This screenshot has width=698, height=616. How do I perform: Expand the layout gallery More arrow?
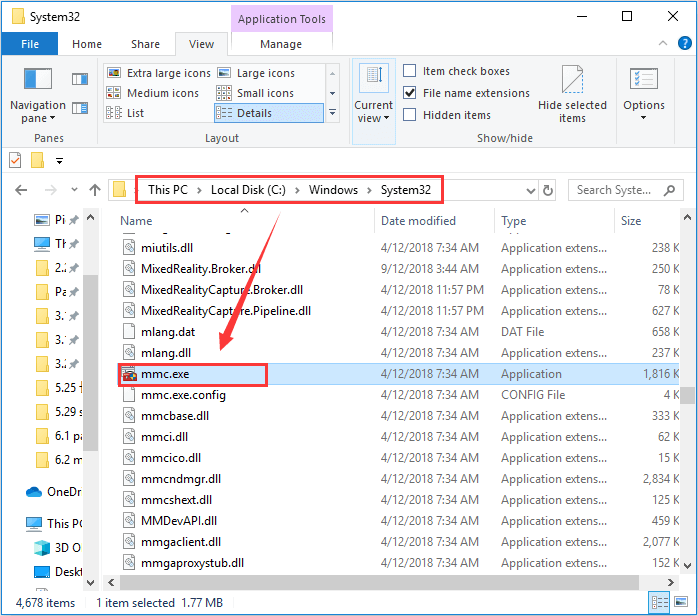[x=333, y=113]
